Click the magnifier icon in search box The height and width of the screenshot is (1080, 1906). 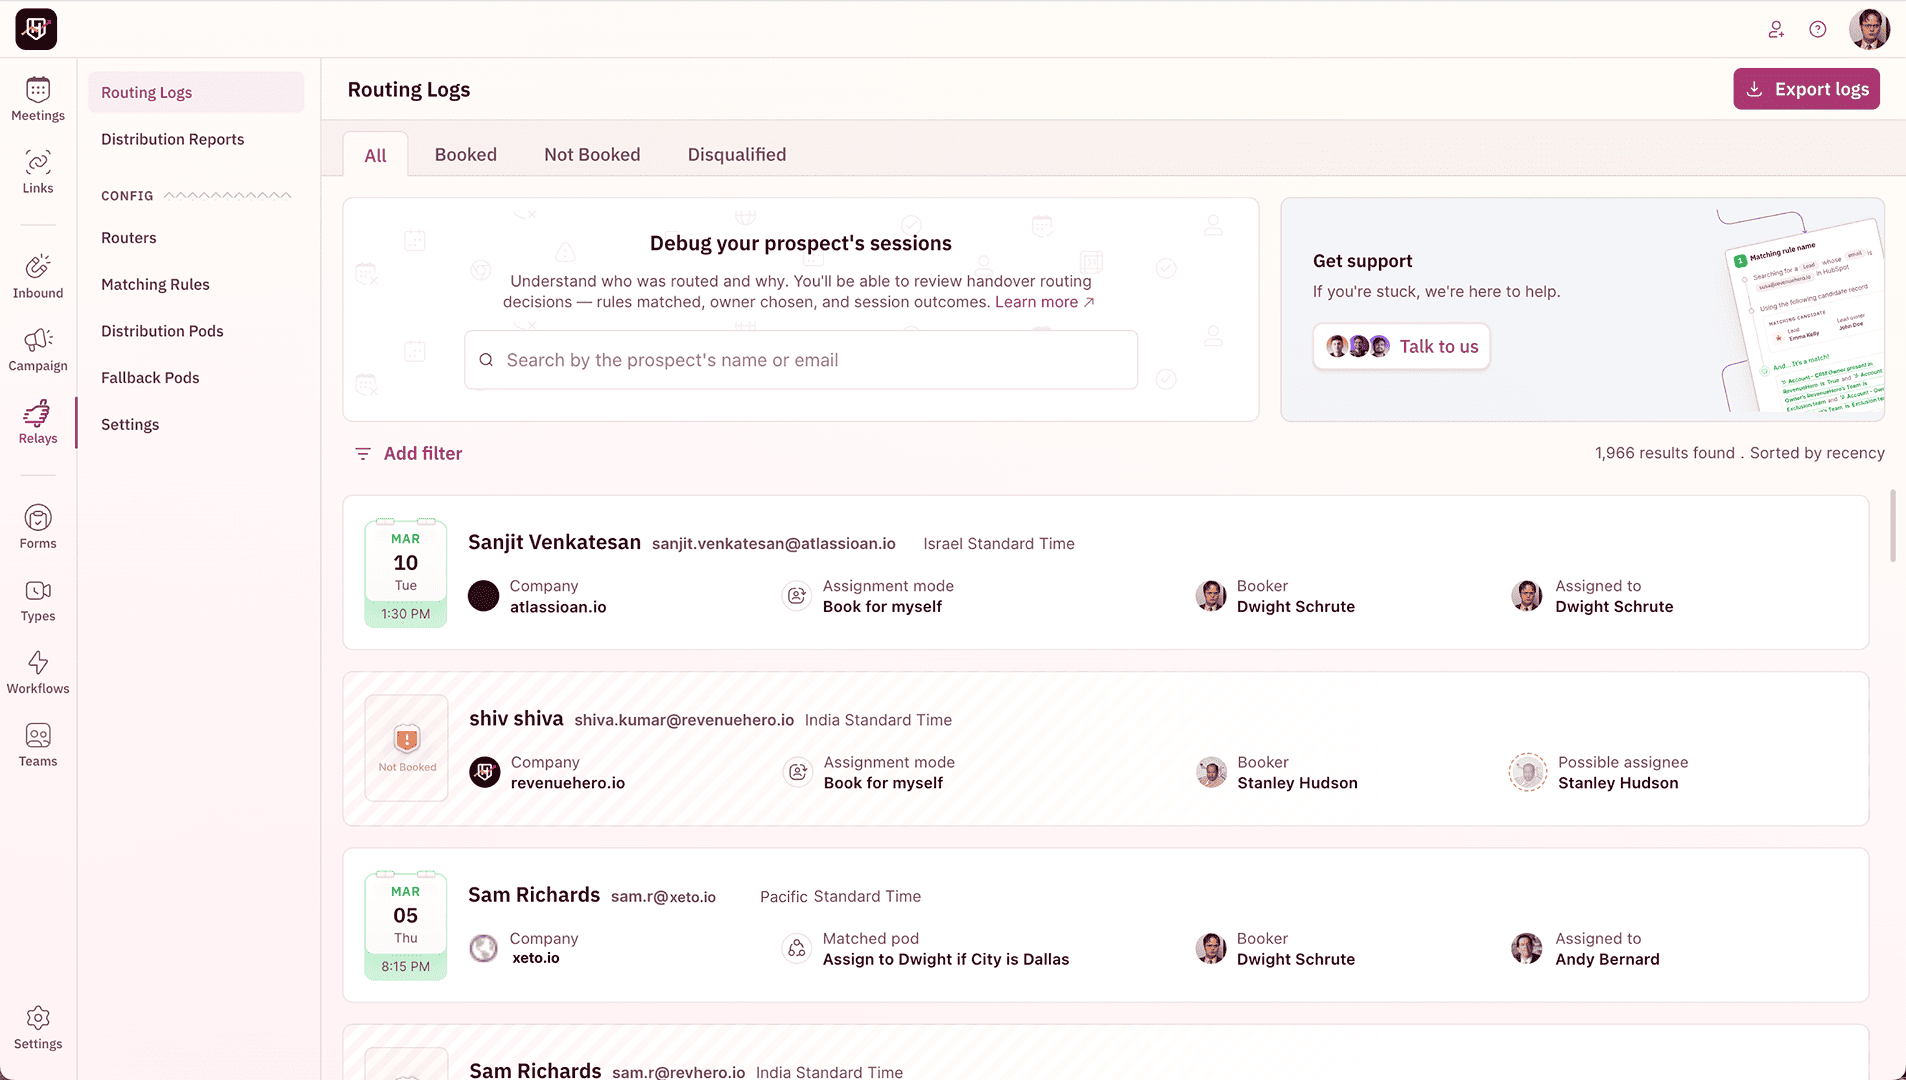486,360
